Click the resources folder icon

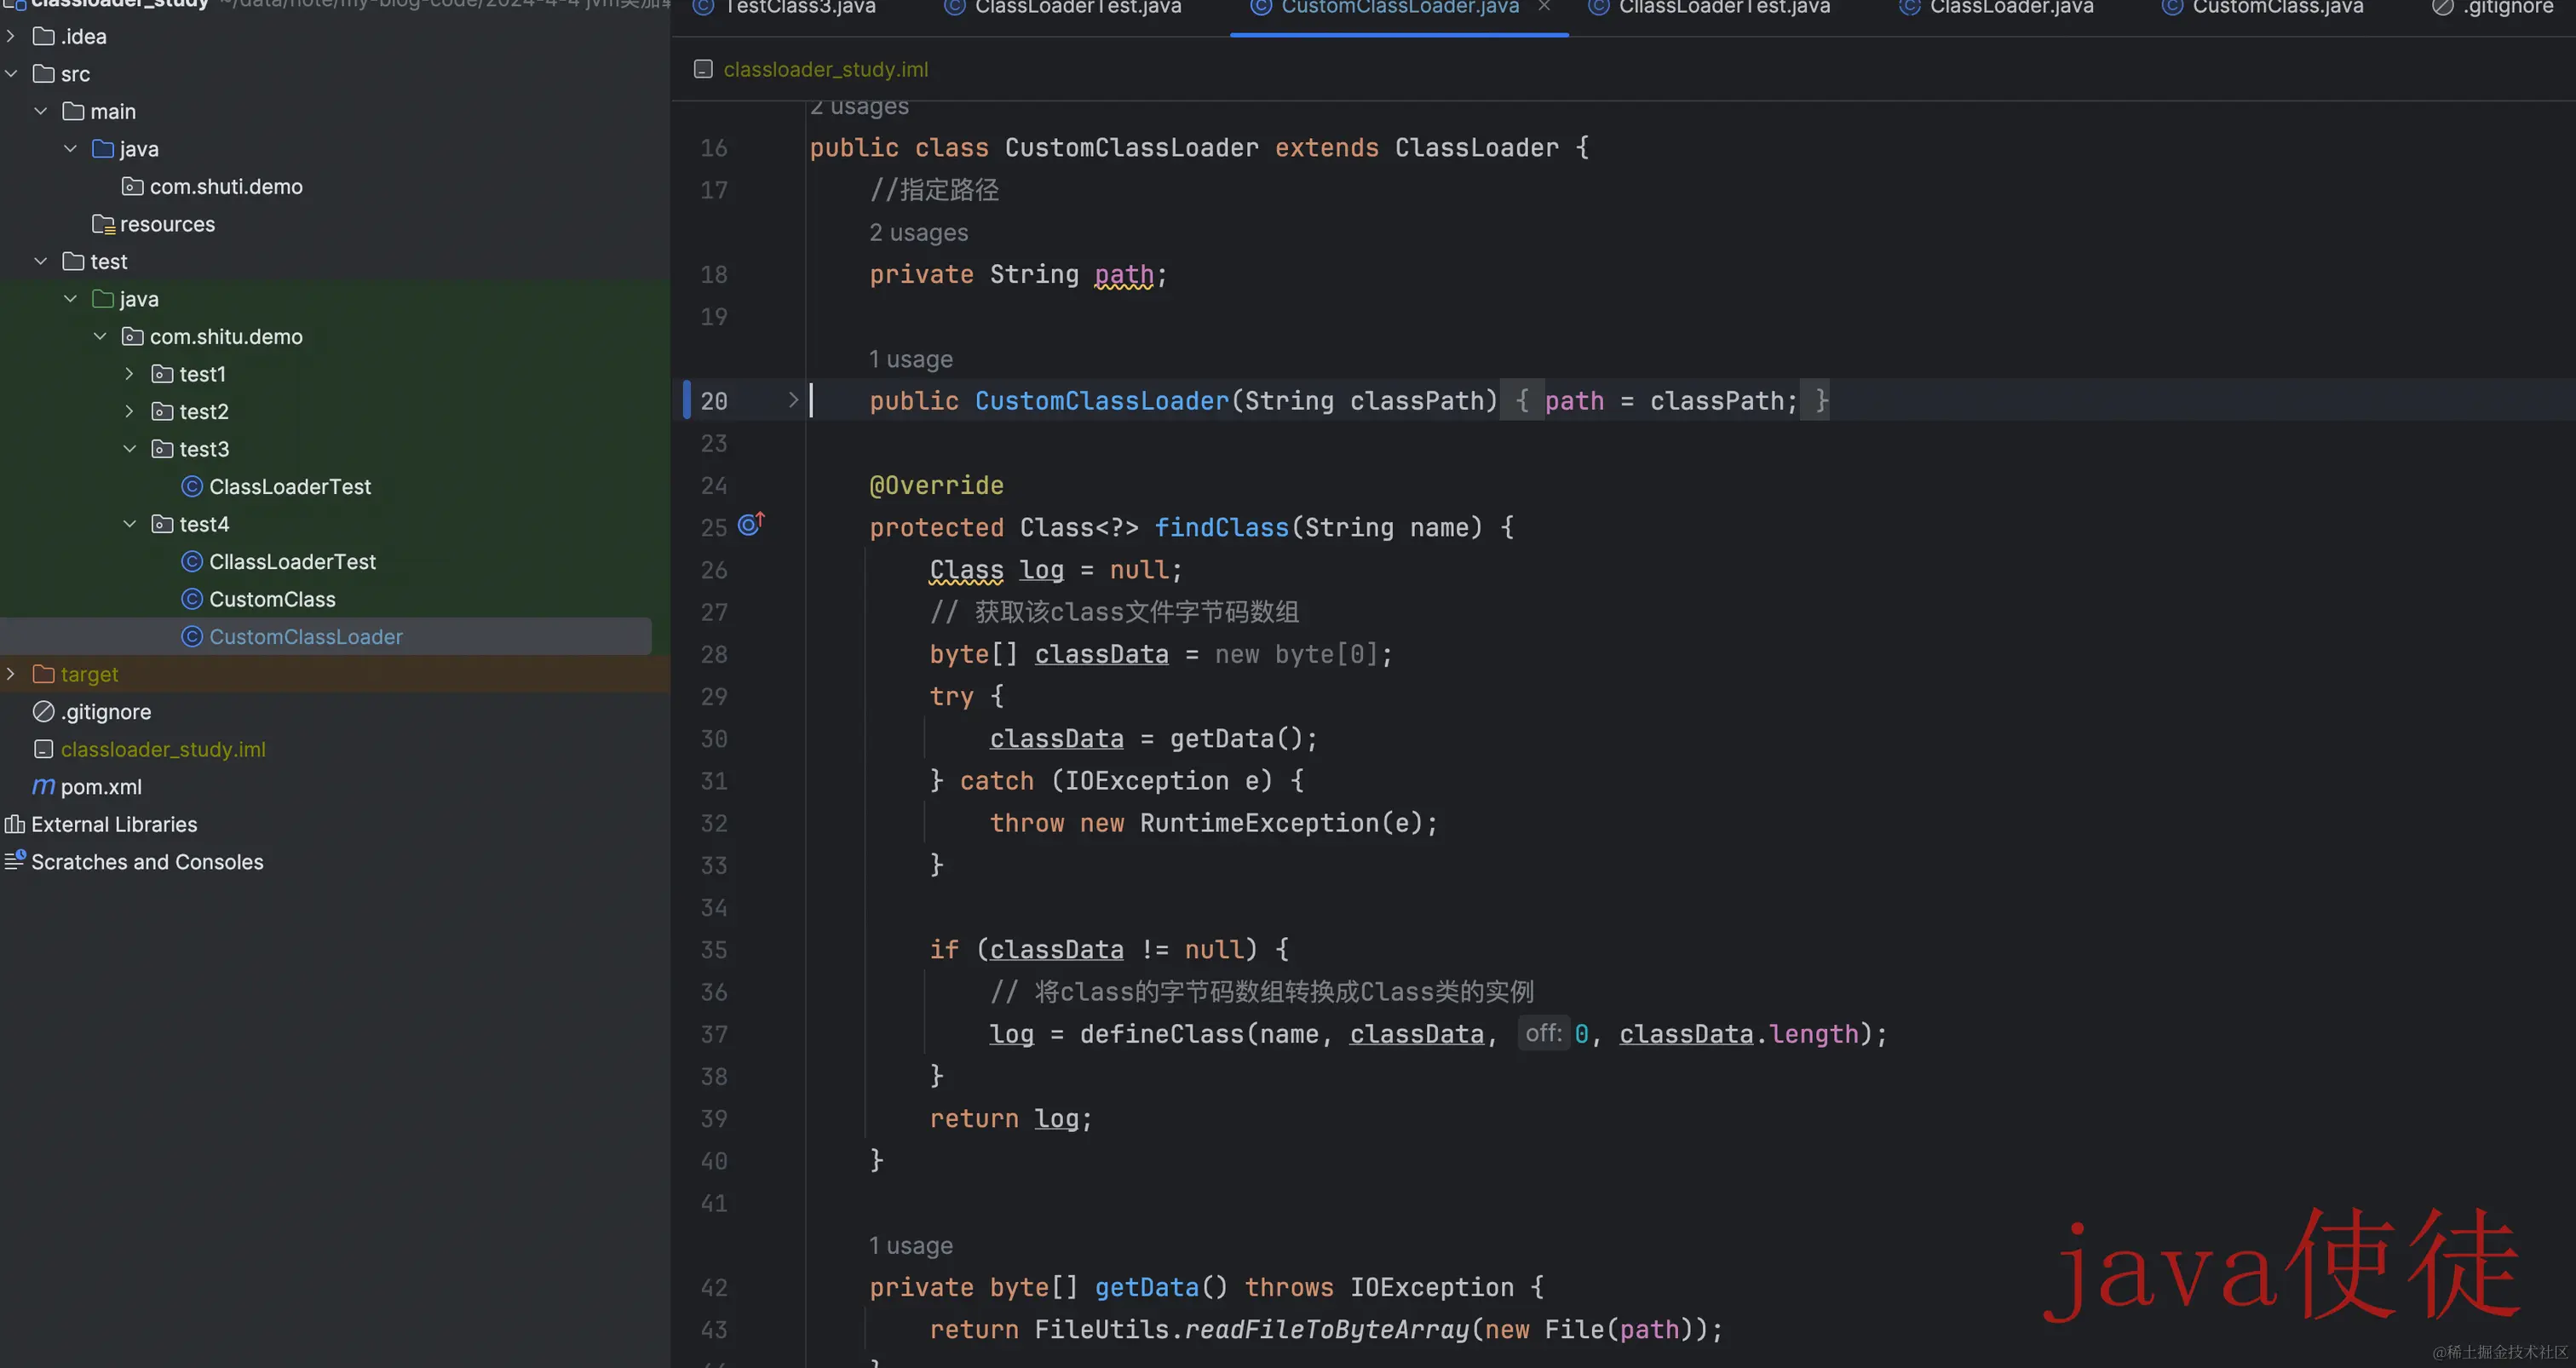tap(103, 224)
